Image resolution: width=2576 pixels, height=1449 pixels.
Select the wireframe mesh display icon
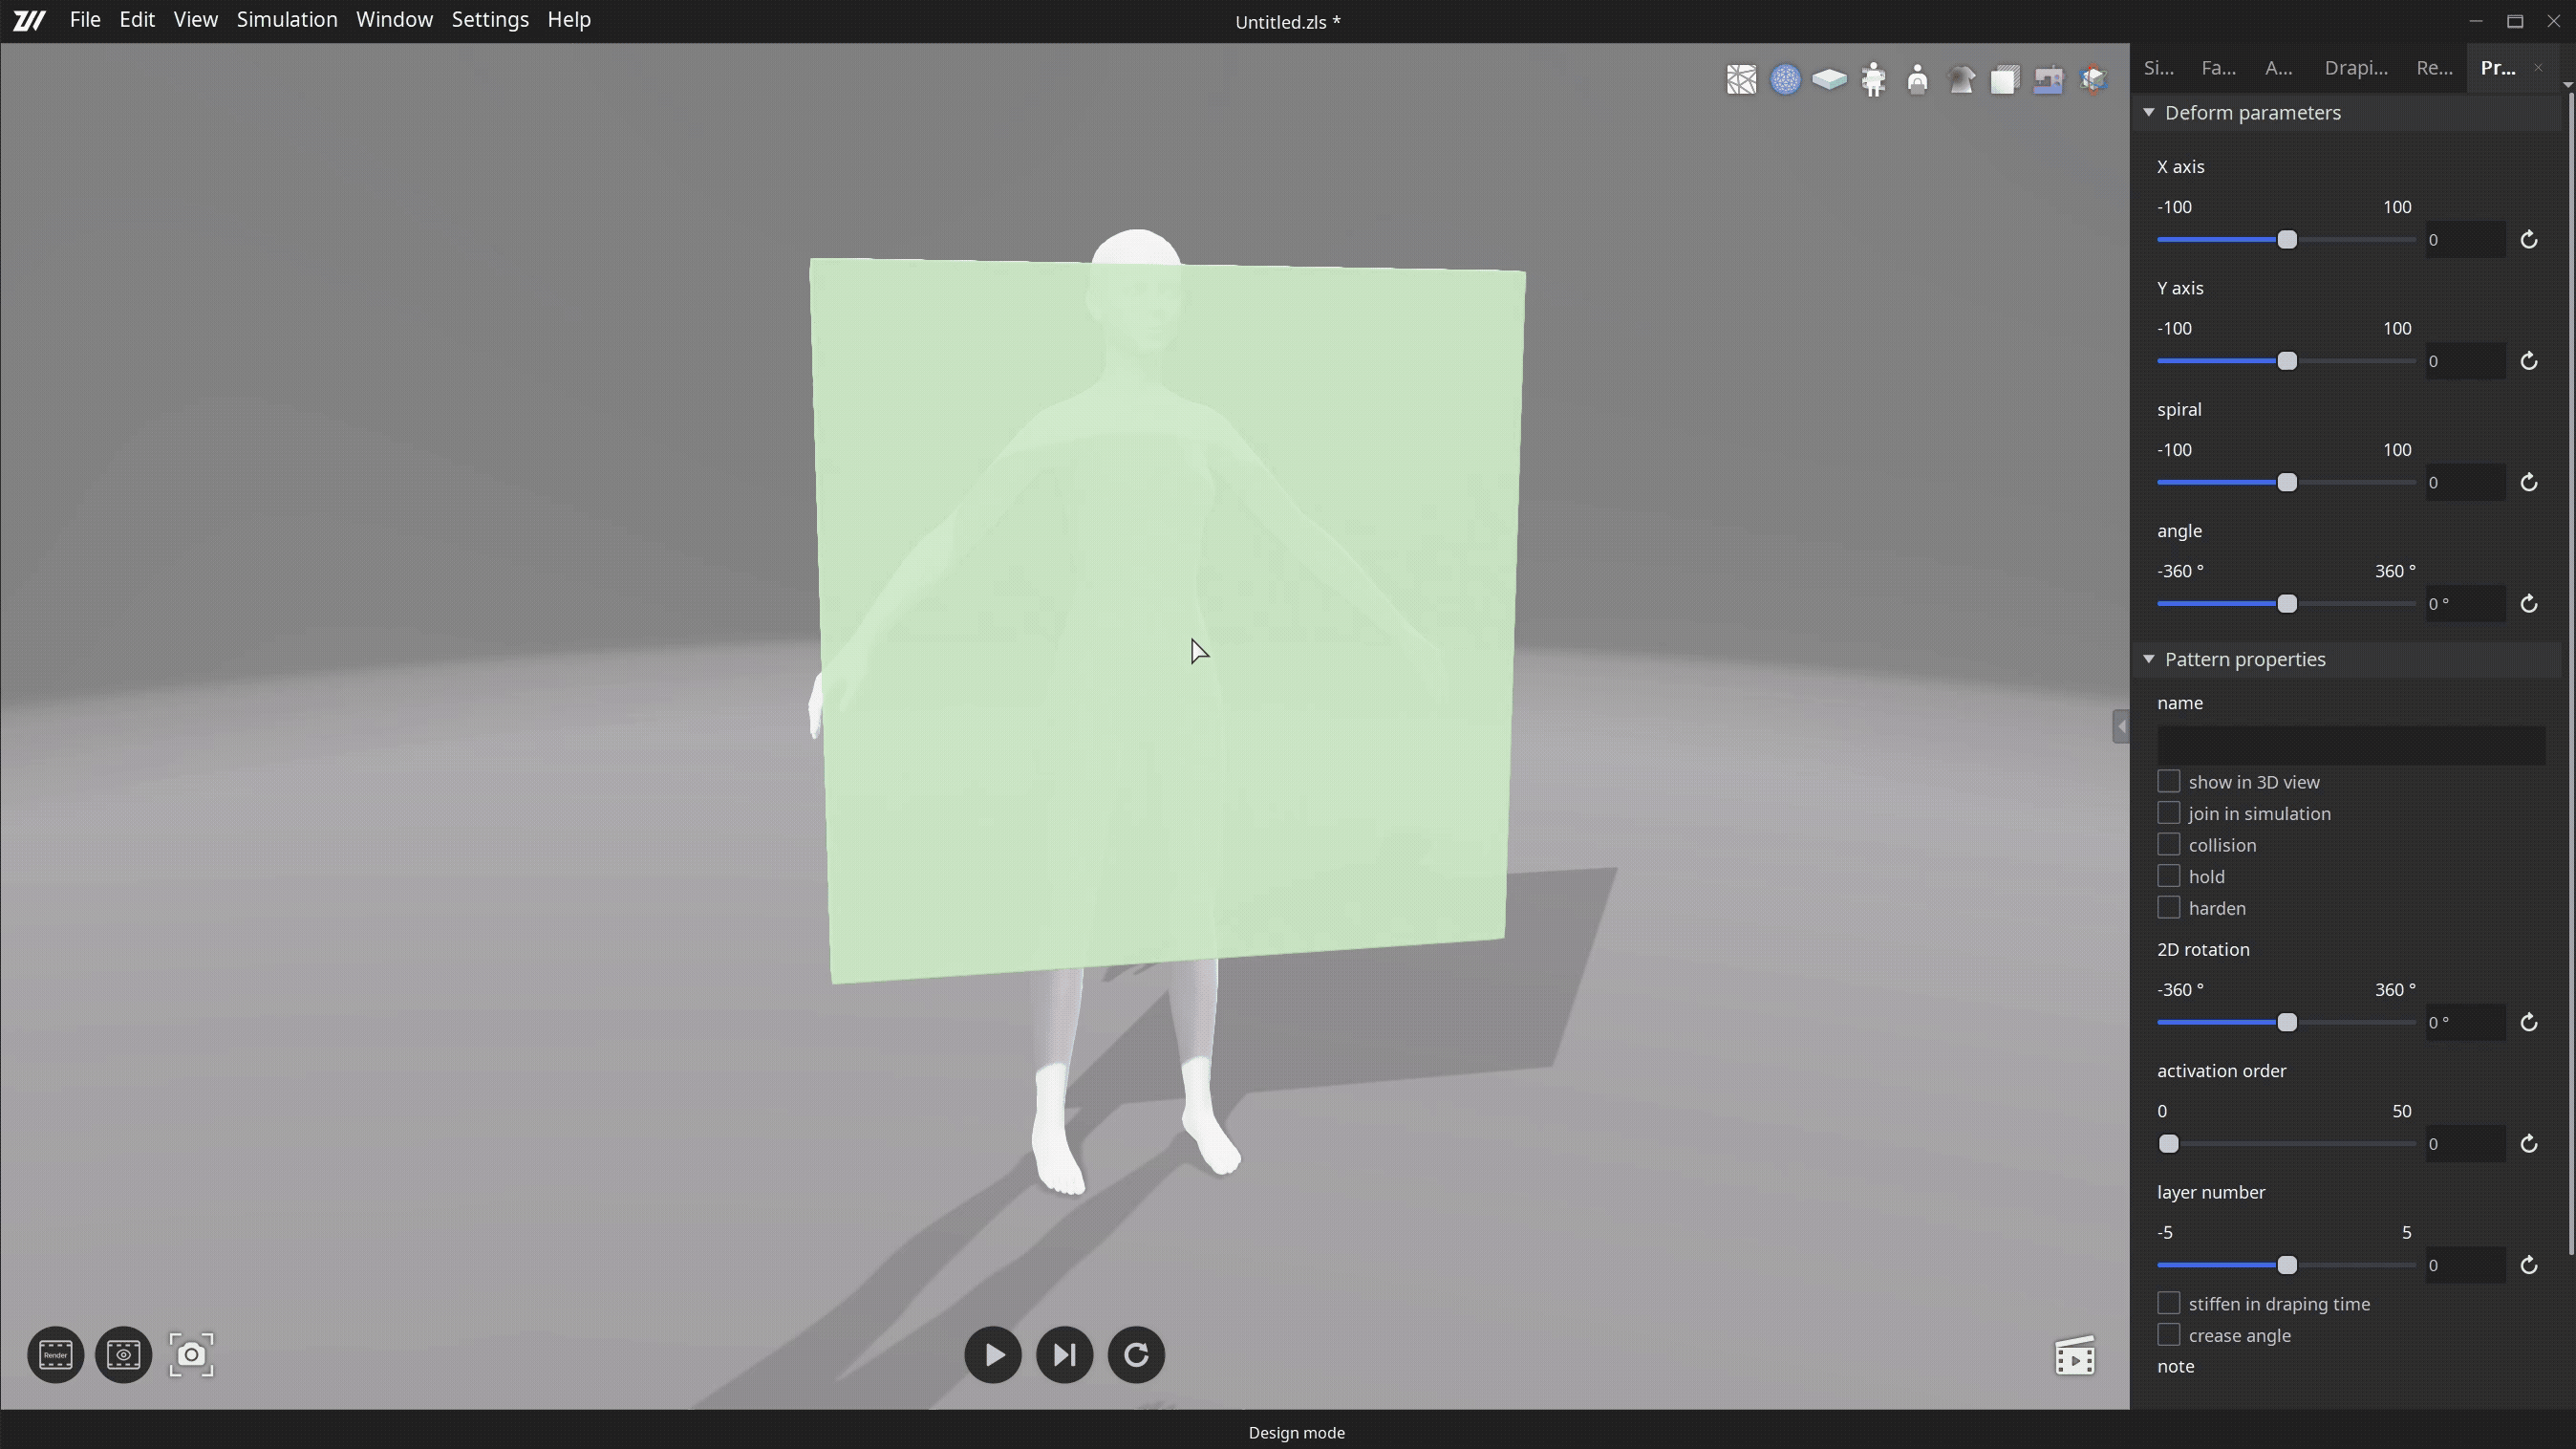[x=1741, y=80]
